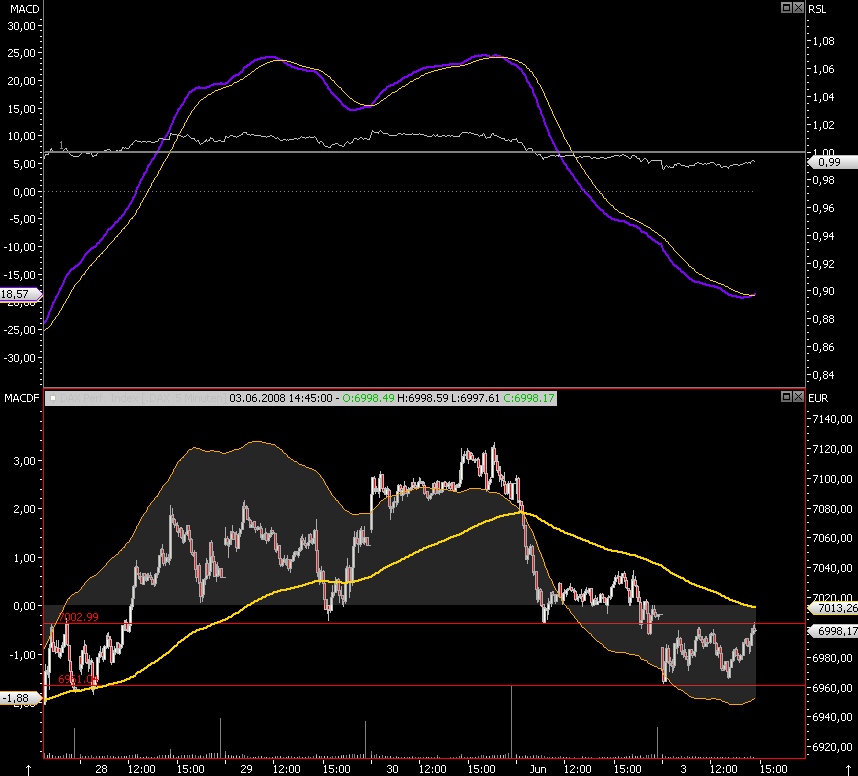Click the -30,00 MACD axis label

click(x=20, y=358)
